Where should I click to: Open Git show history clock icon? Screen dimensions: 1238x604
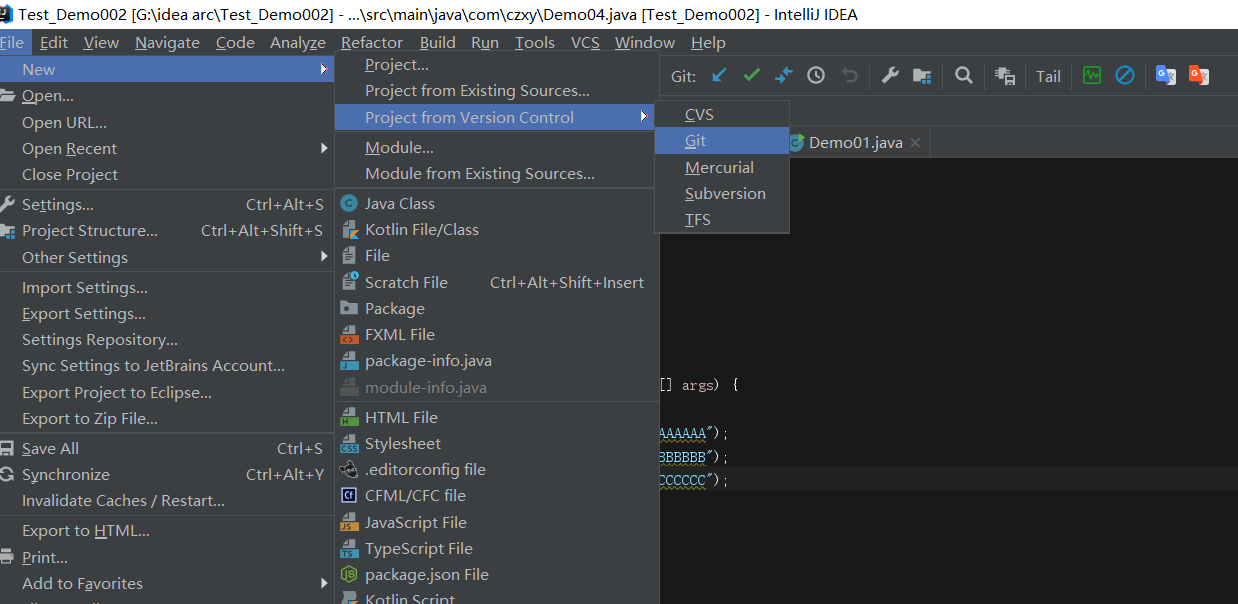816,75
